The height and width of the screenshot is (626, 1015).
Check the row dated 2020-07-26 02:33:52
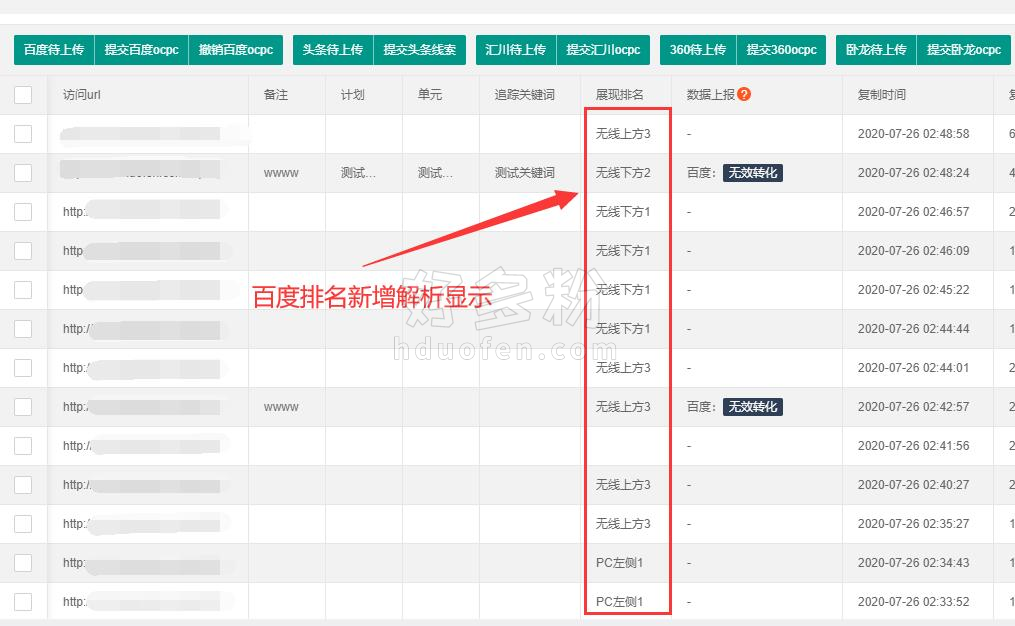pyautogui.click(x=23, y=601)
